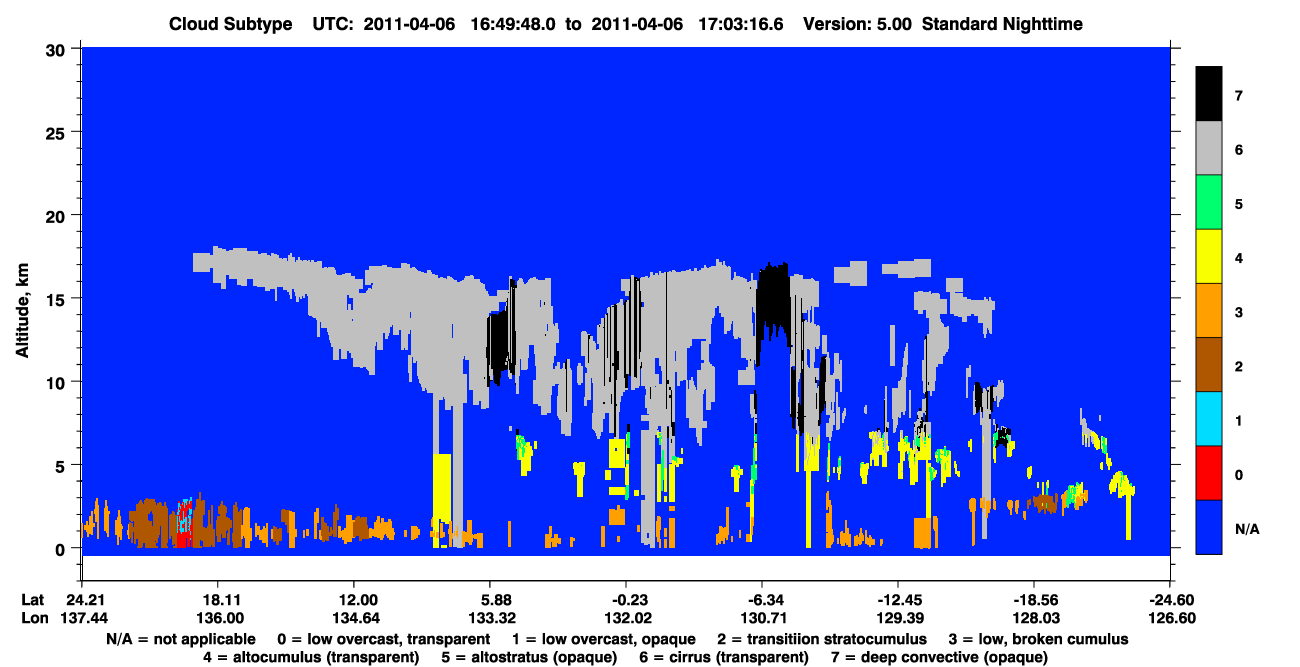
Task: Click the 'Version: 5.00' title text
Action: [x=855, y=24]
